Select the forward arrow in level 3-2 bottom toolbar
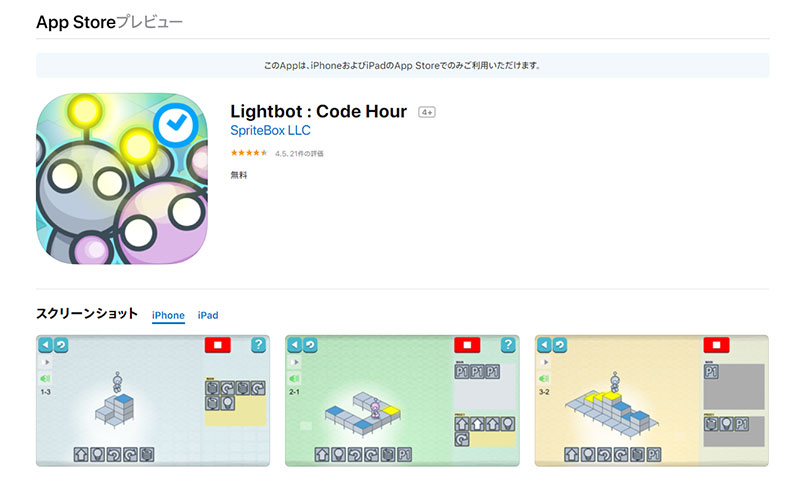This screenshot has height=484, width=800. [x=572, y=454]
